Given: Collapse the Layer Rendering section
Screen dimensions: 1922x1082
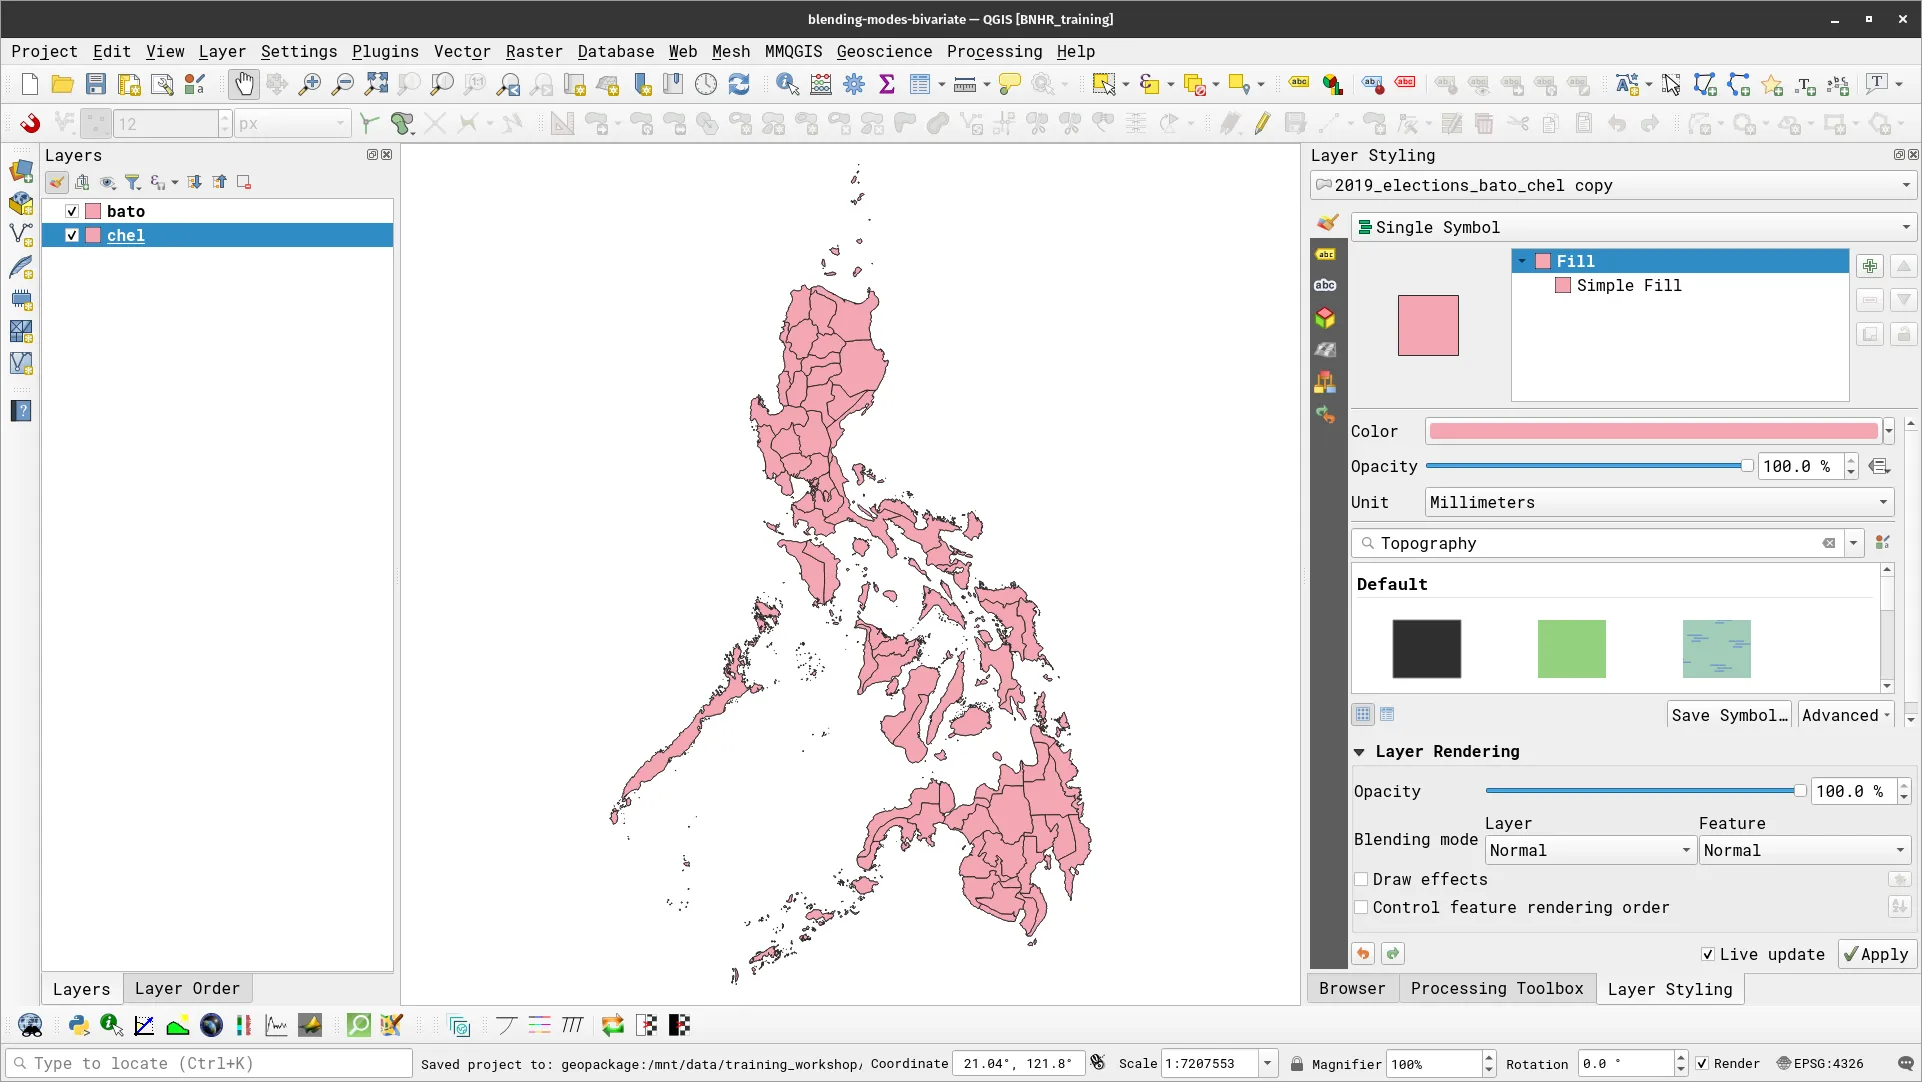Looking at the screenshot, I should click(1361, 752).
